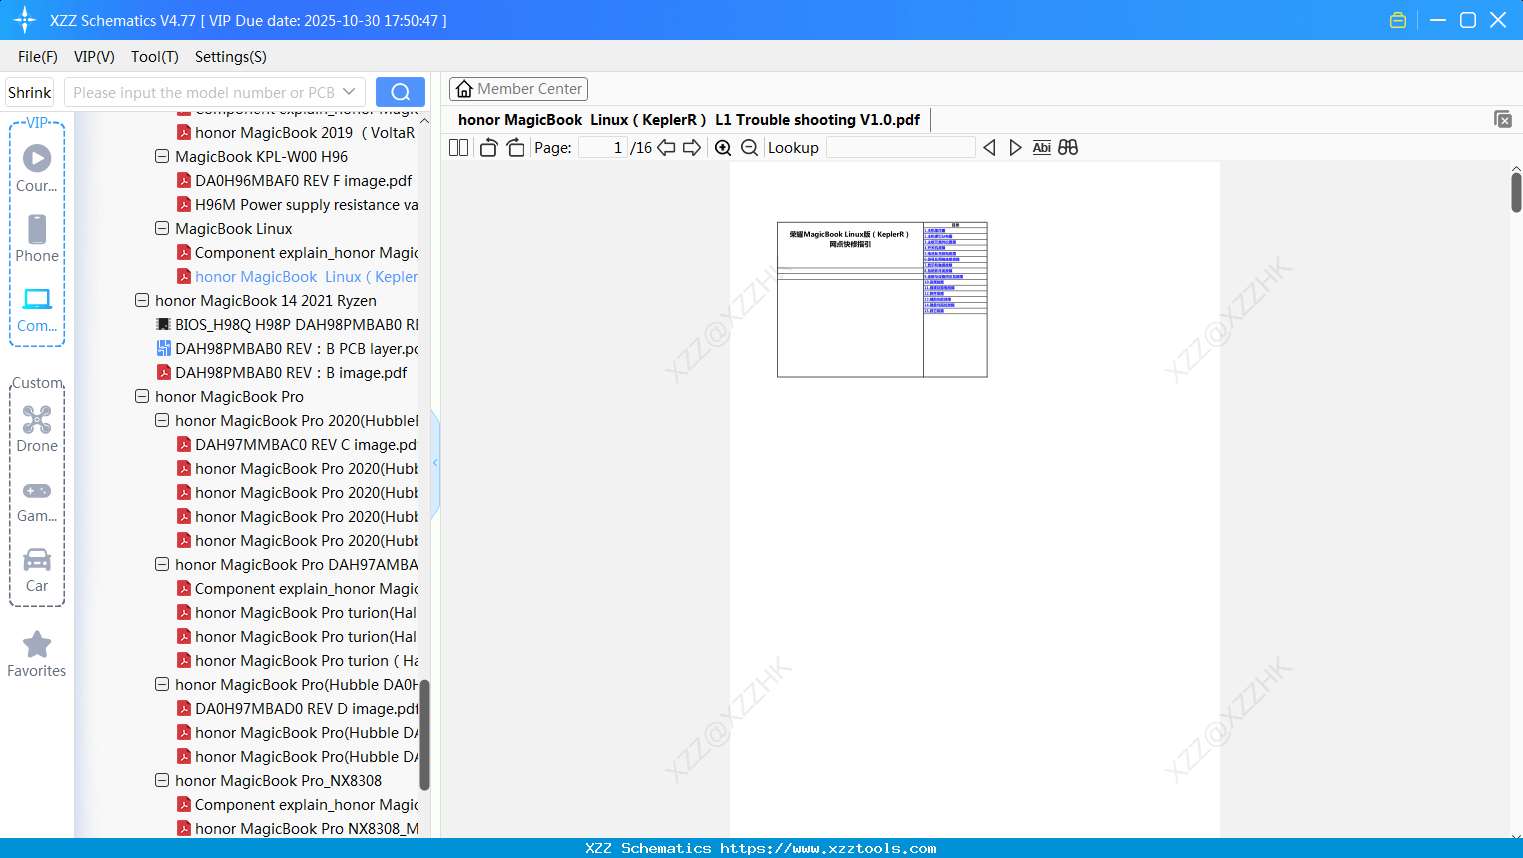The image size is (1523, 858).
Task: Click the XZZ Schematics logo icon
Action: tap(25, 20)
